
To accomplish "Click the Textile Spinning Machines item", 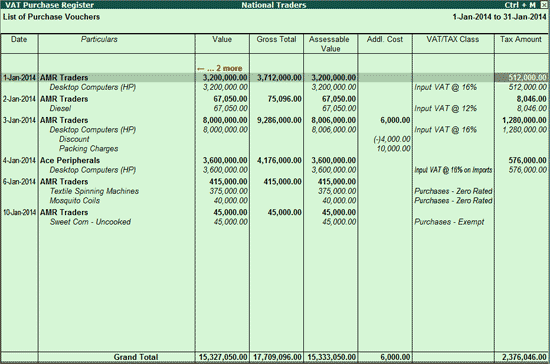I will [94, 191].
